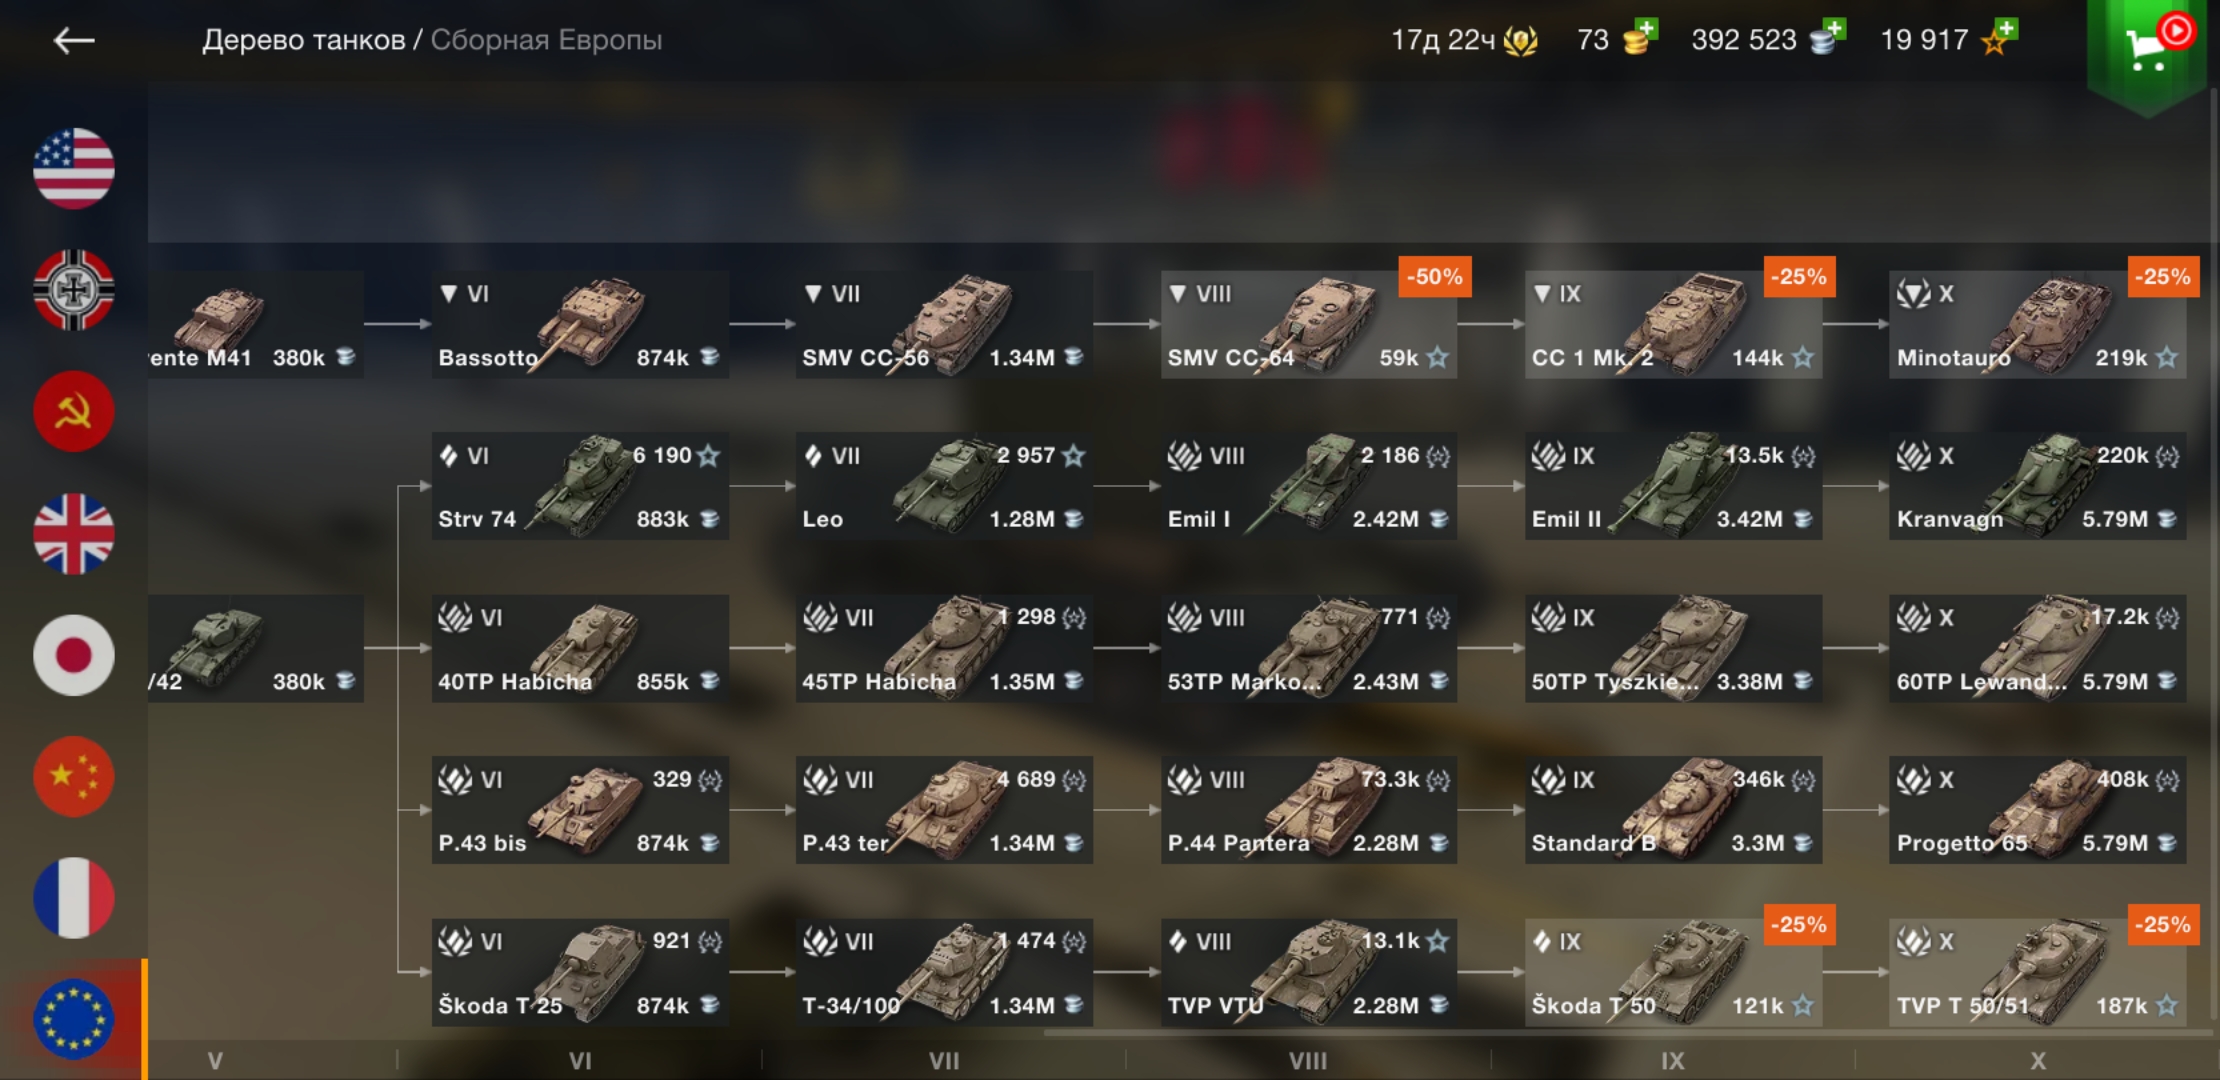Click the Дерево танков breadcrumb link

click(304, 40)
